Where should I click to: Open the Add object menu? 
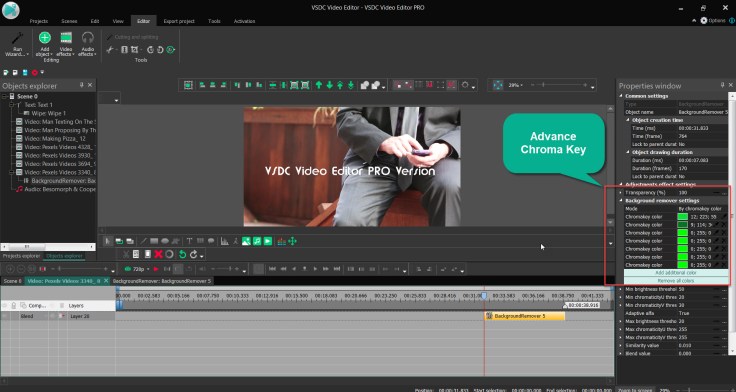(x=45, y=45)
